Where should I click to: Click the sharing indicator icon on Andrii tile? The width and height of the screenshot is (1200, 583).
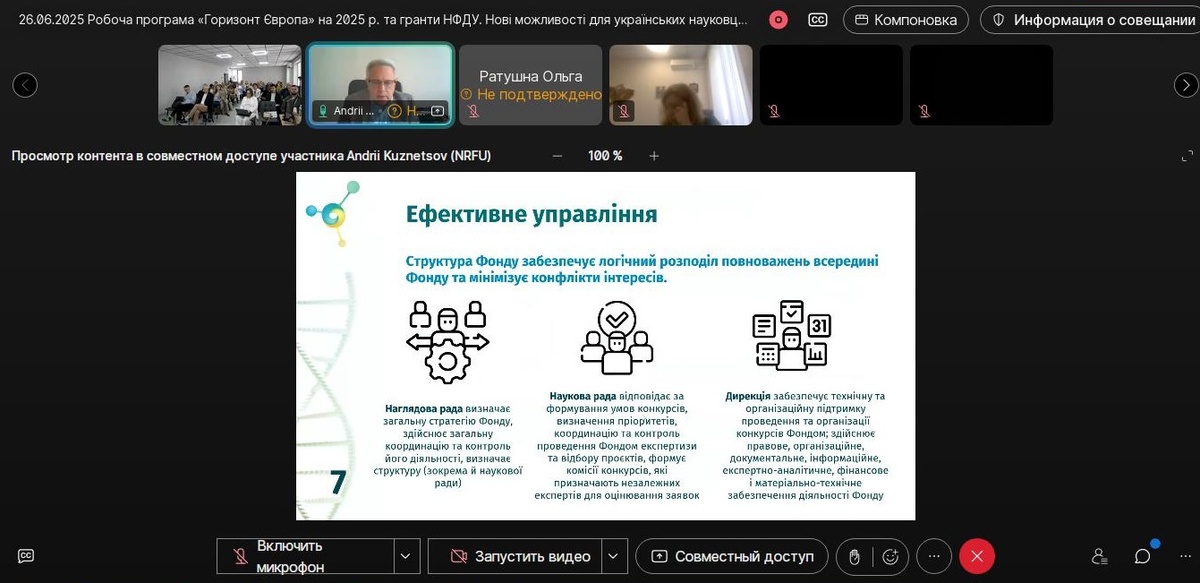coord(437,111)
